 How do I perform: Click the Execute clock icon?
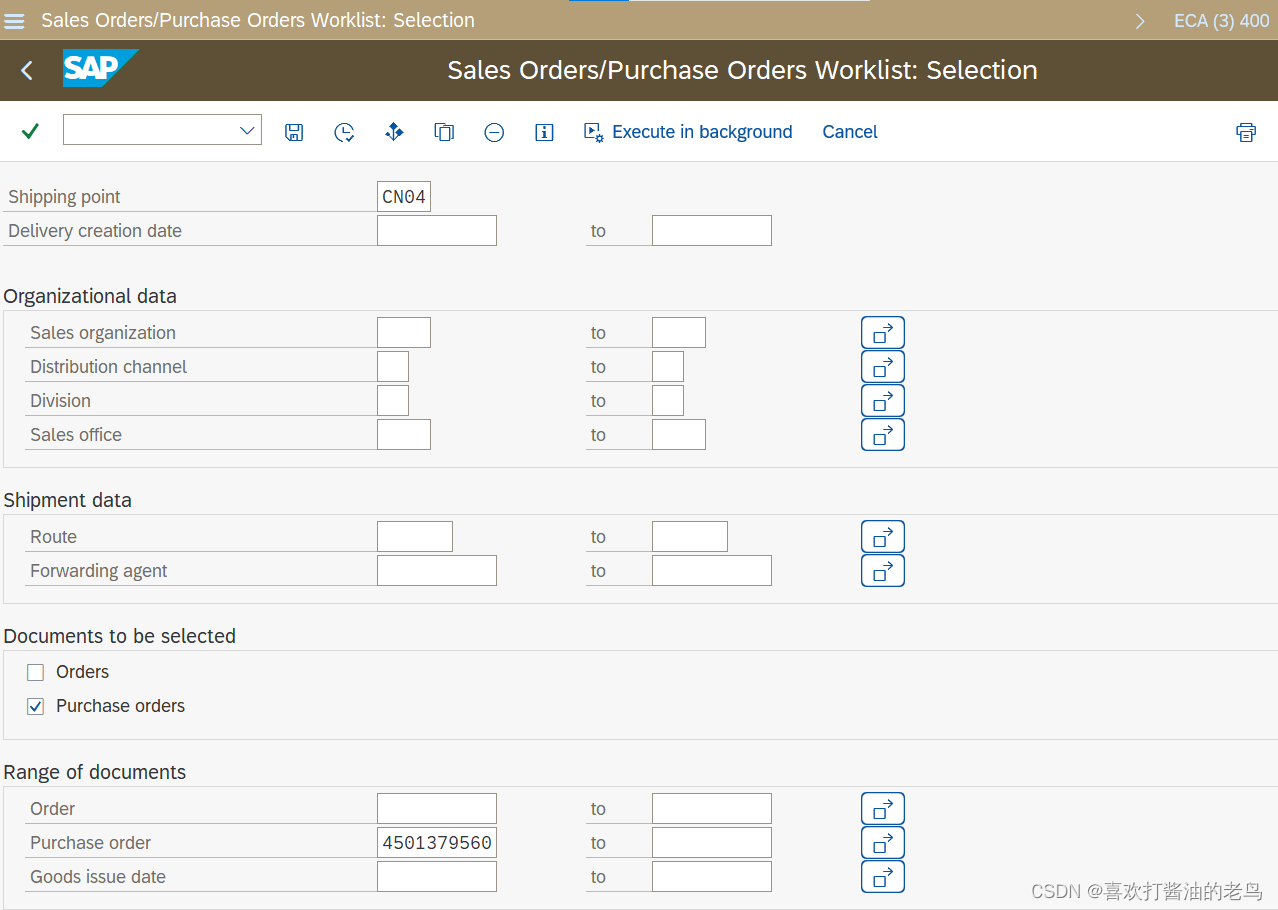tap(344, 132)
